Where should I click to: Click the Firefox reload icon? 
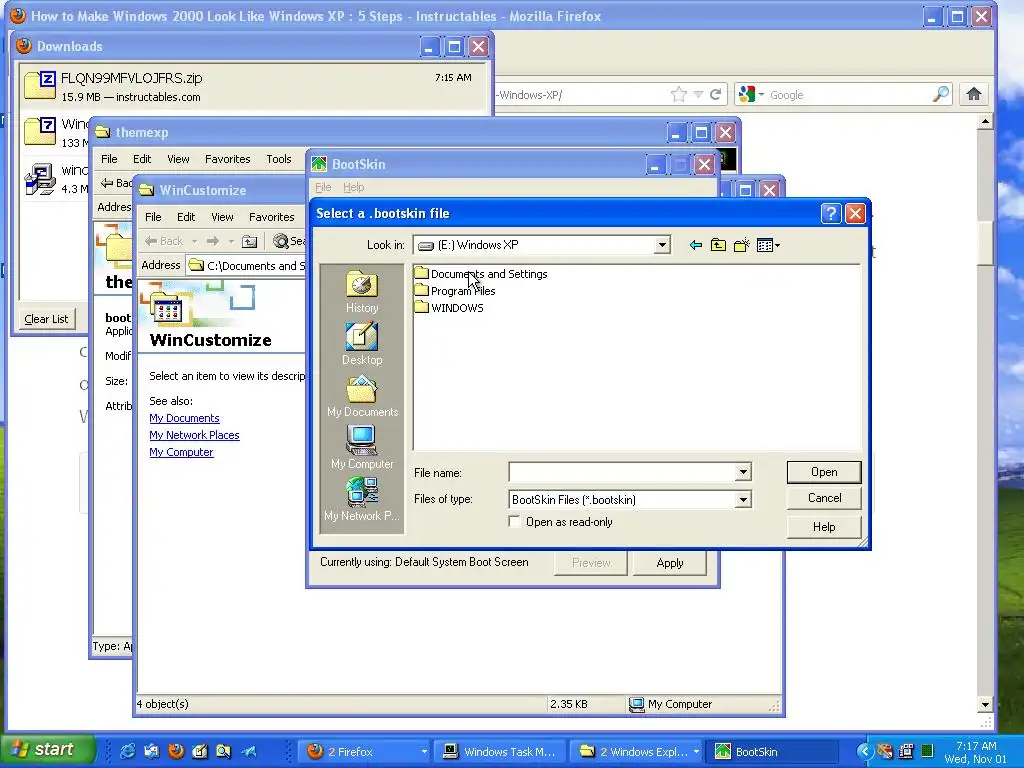click(716, 95)
